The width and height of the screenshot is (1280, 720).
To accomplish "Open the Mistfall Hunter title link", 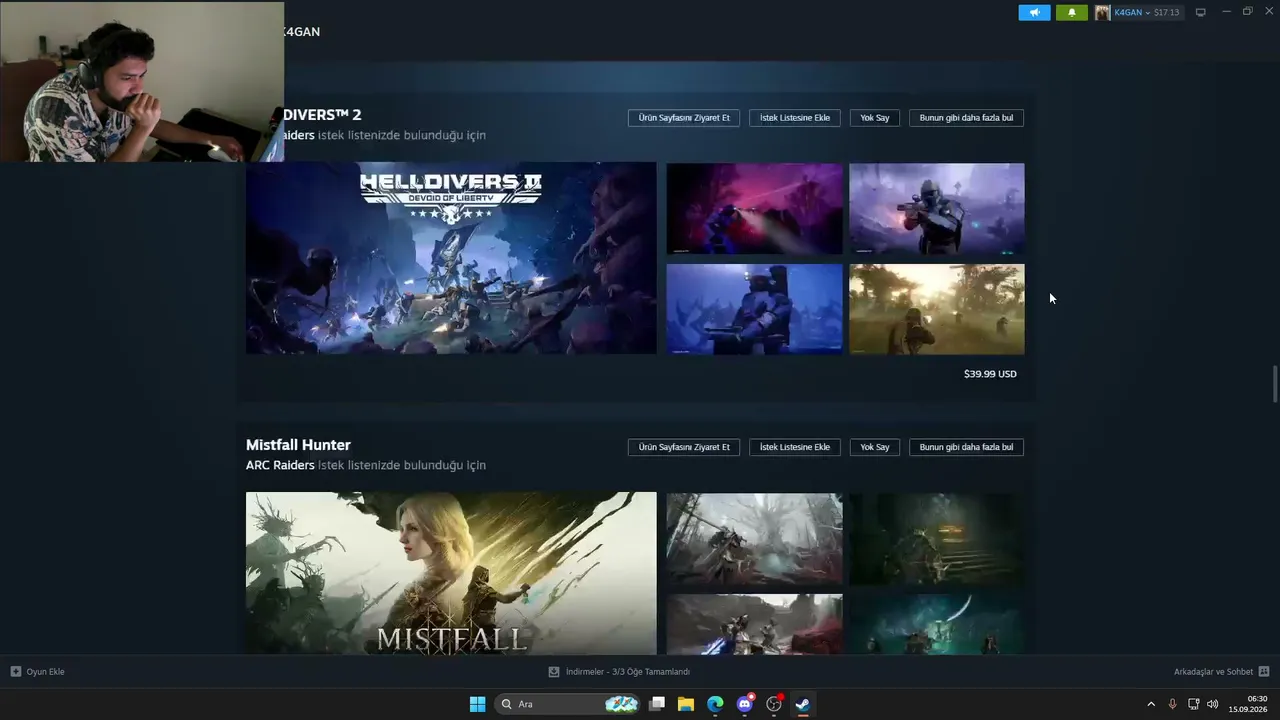I will coord(298,445).
